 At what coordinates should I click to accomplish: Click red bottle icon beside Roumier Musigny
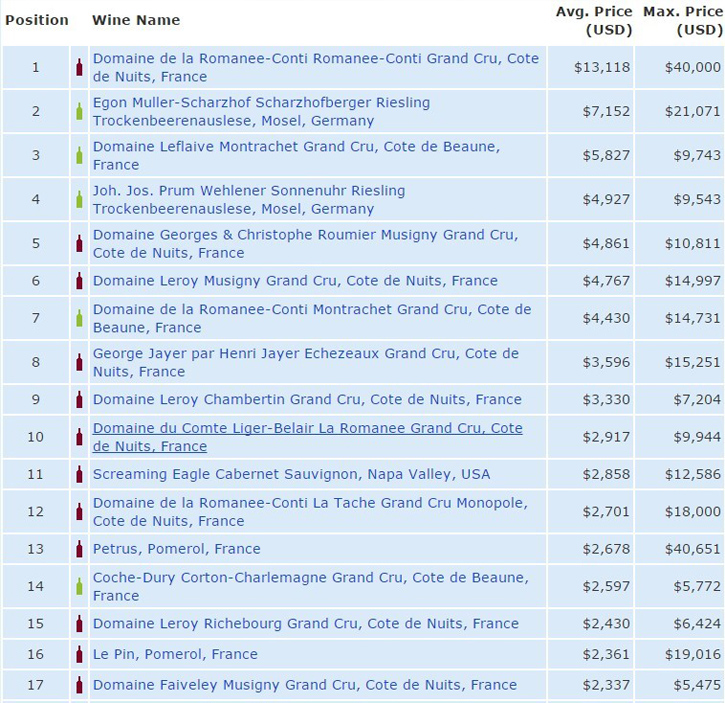pyautogui.click(x=79, y=243)
